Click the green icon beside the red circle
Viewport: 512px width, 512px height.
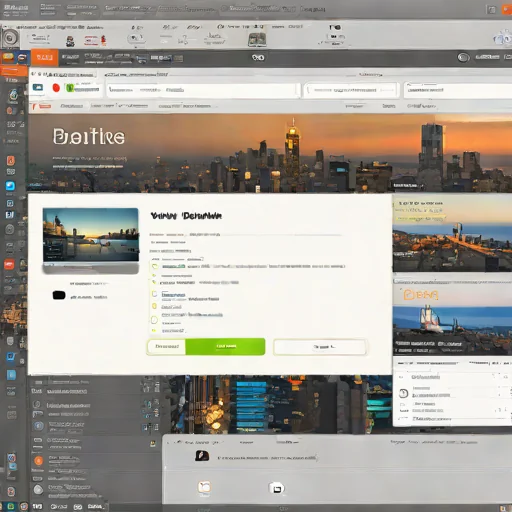[70, 88]
